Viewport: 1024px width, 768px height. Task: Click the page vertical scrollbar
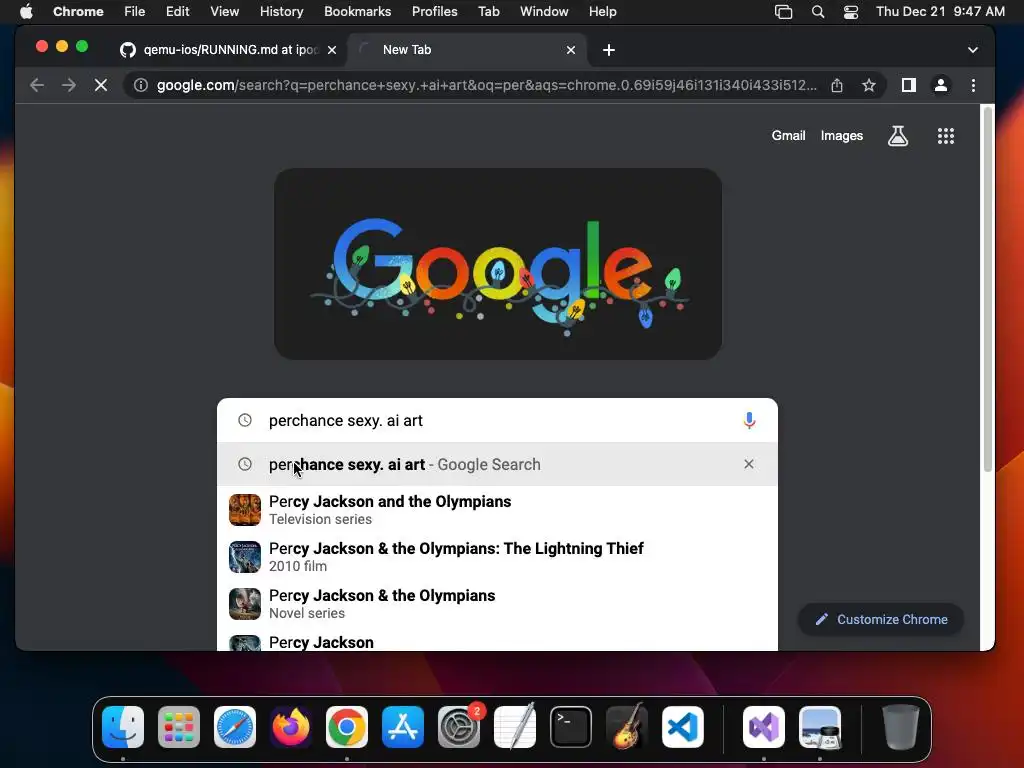click(x=987, y=289)
